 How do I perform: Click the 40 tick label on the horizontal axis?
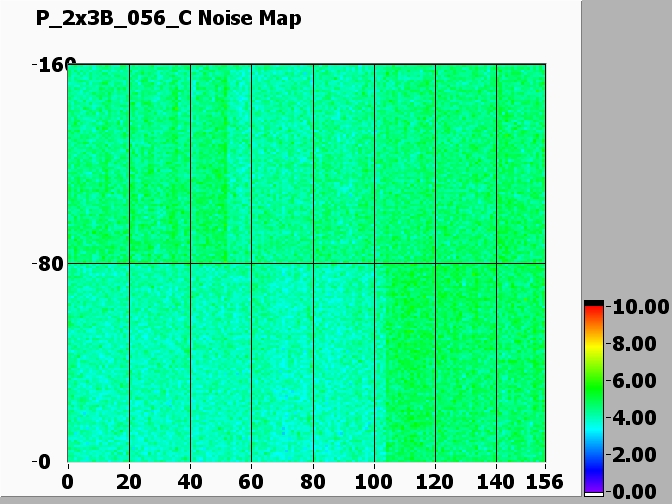190,481
